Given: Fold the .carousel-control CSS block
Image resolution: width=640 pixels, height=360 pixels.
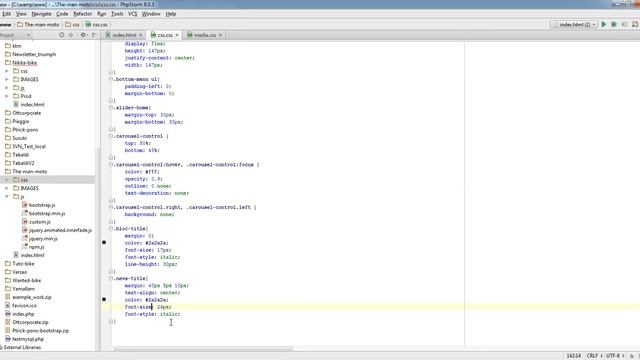Looking at the screenshot, I should click(111, 136).
